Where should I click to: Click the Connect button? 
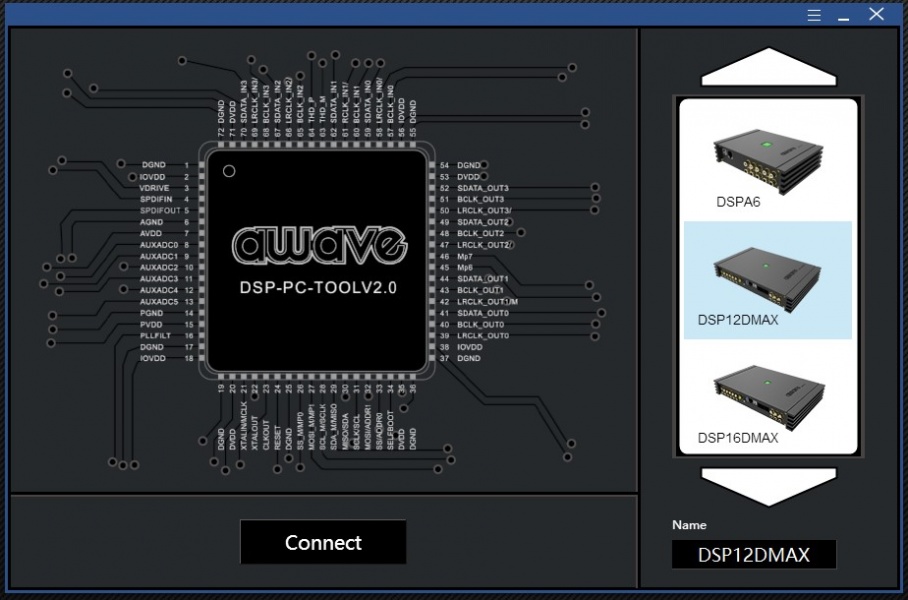323,542
